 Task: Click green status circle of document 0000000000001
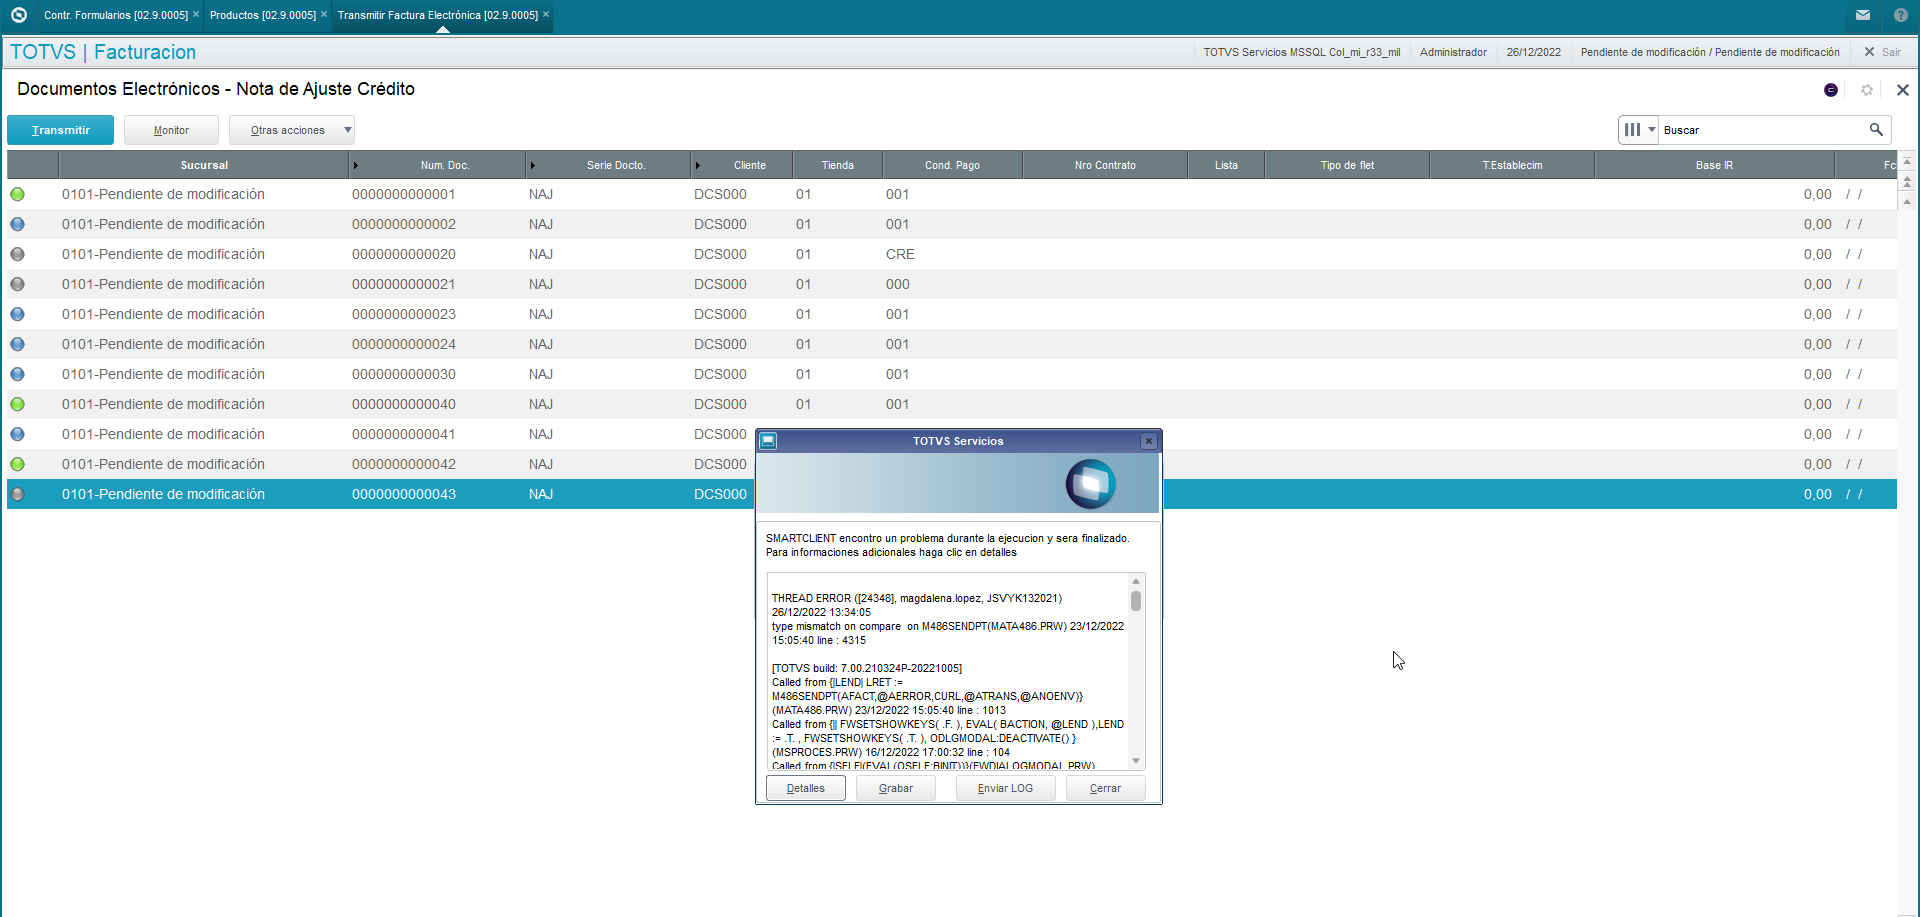click(18, 194)
